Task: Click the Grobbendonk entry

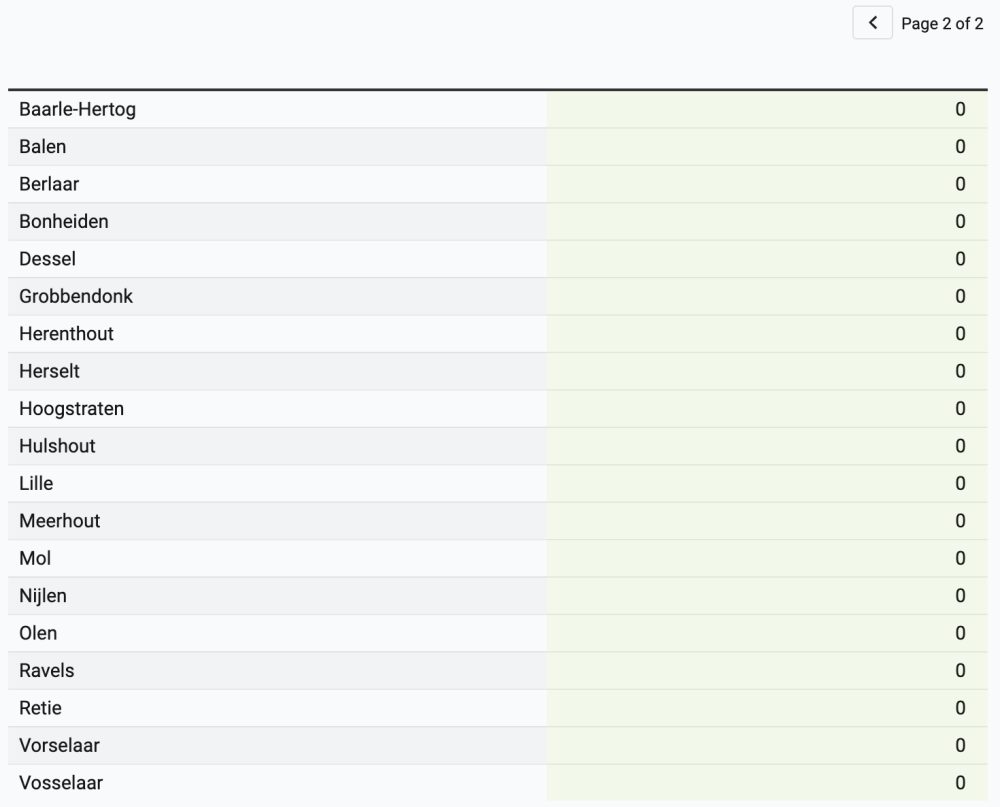Action: [75, 297]
